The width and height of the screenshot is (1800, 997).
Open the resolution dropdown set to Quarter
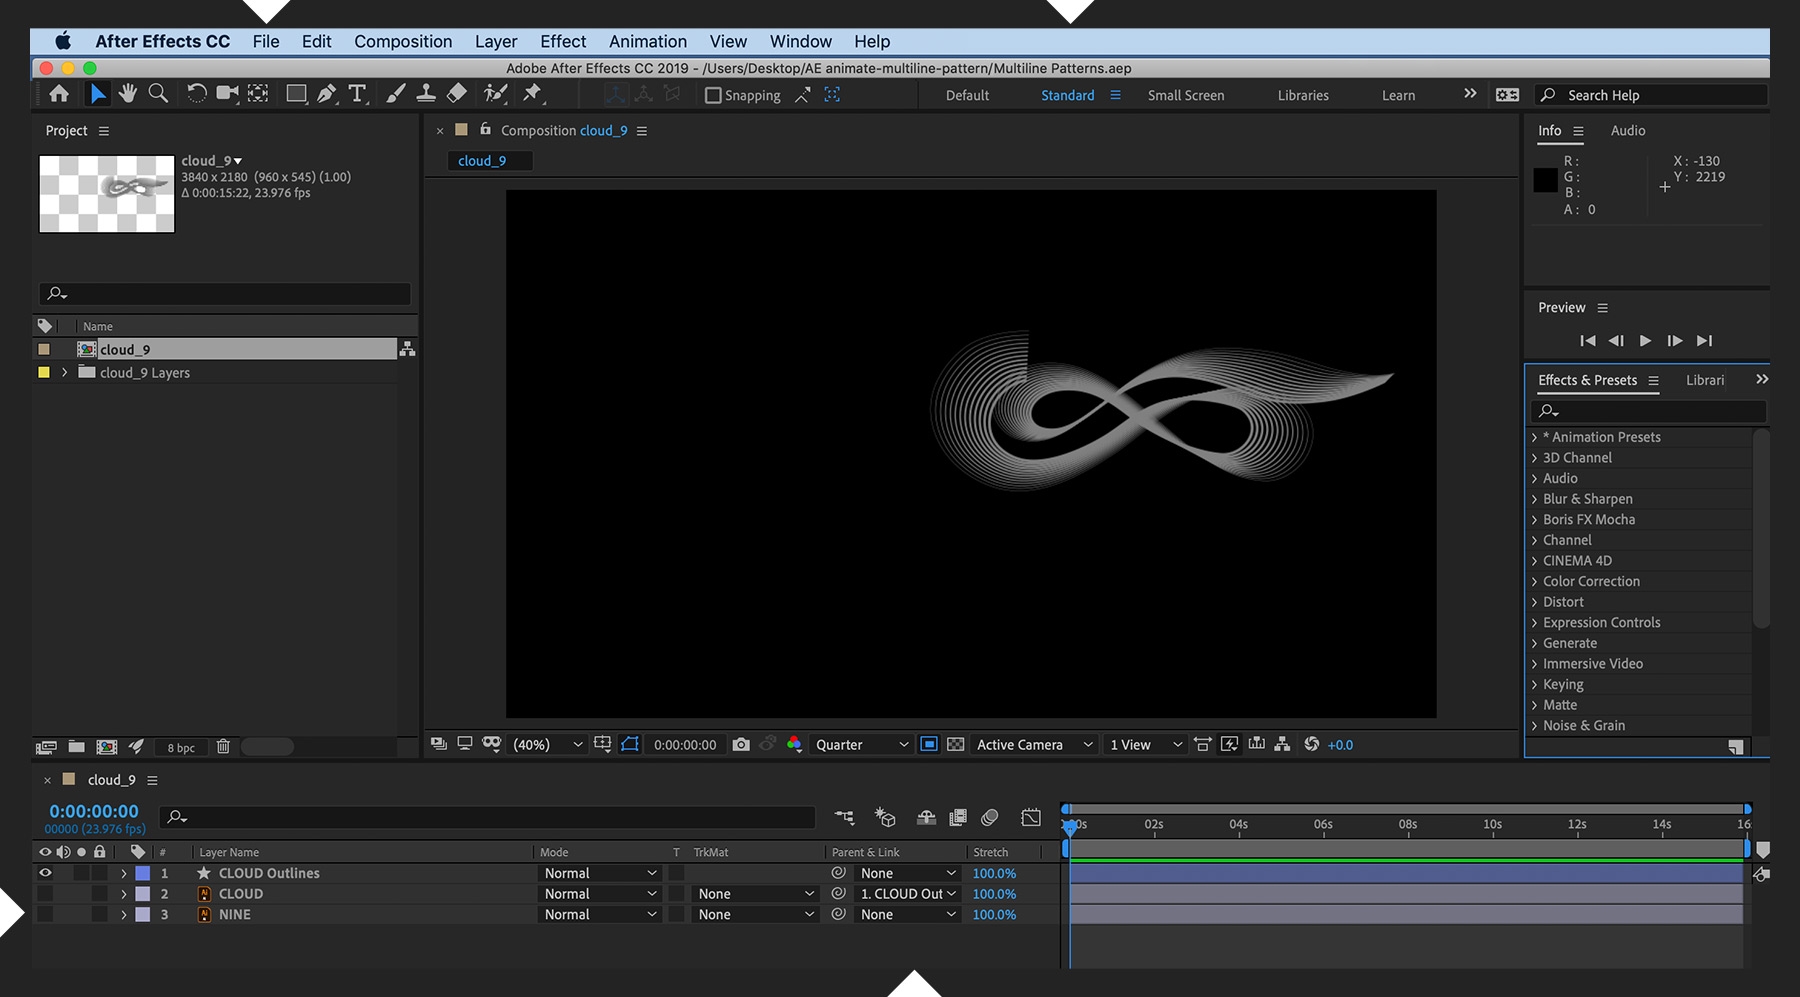(x=858, y=744)
